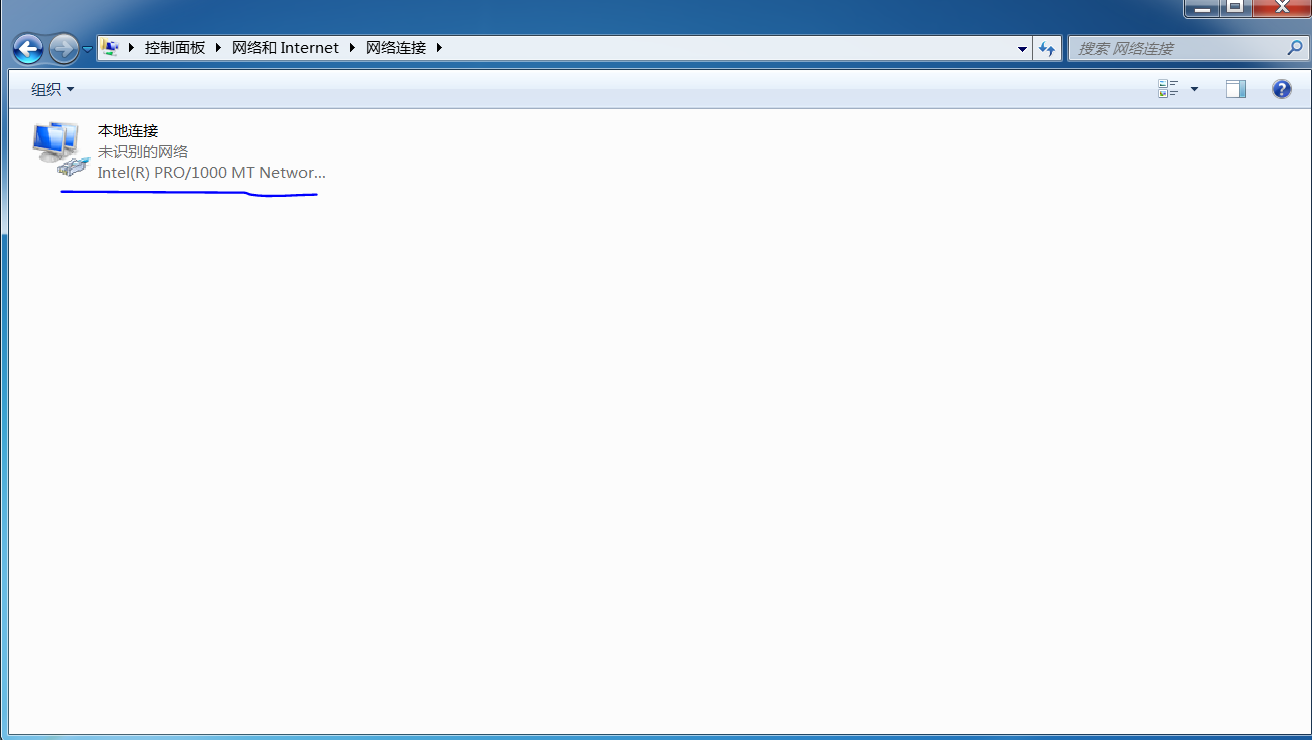Select 网络连接 in the breadcrumb
Image resolution: width=1312 pixels, height=740 pixels.
(x=396, y=47)
